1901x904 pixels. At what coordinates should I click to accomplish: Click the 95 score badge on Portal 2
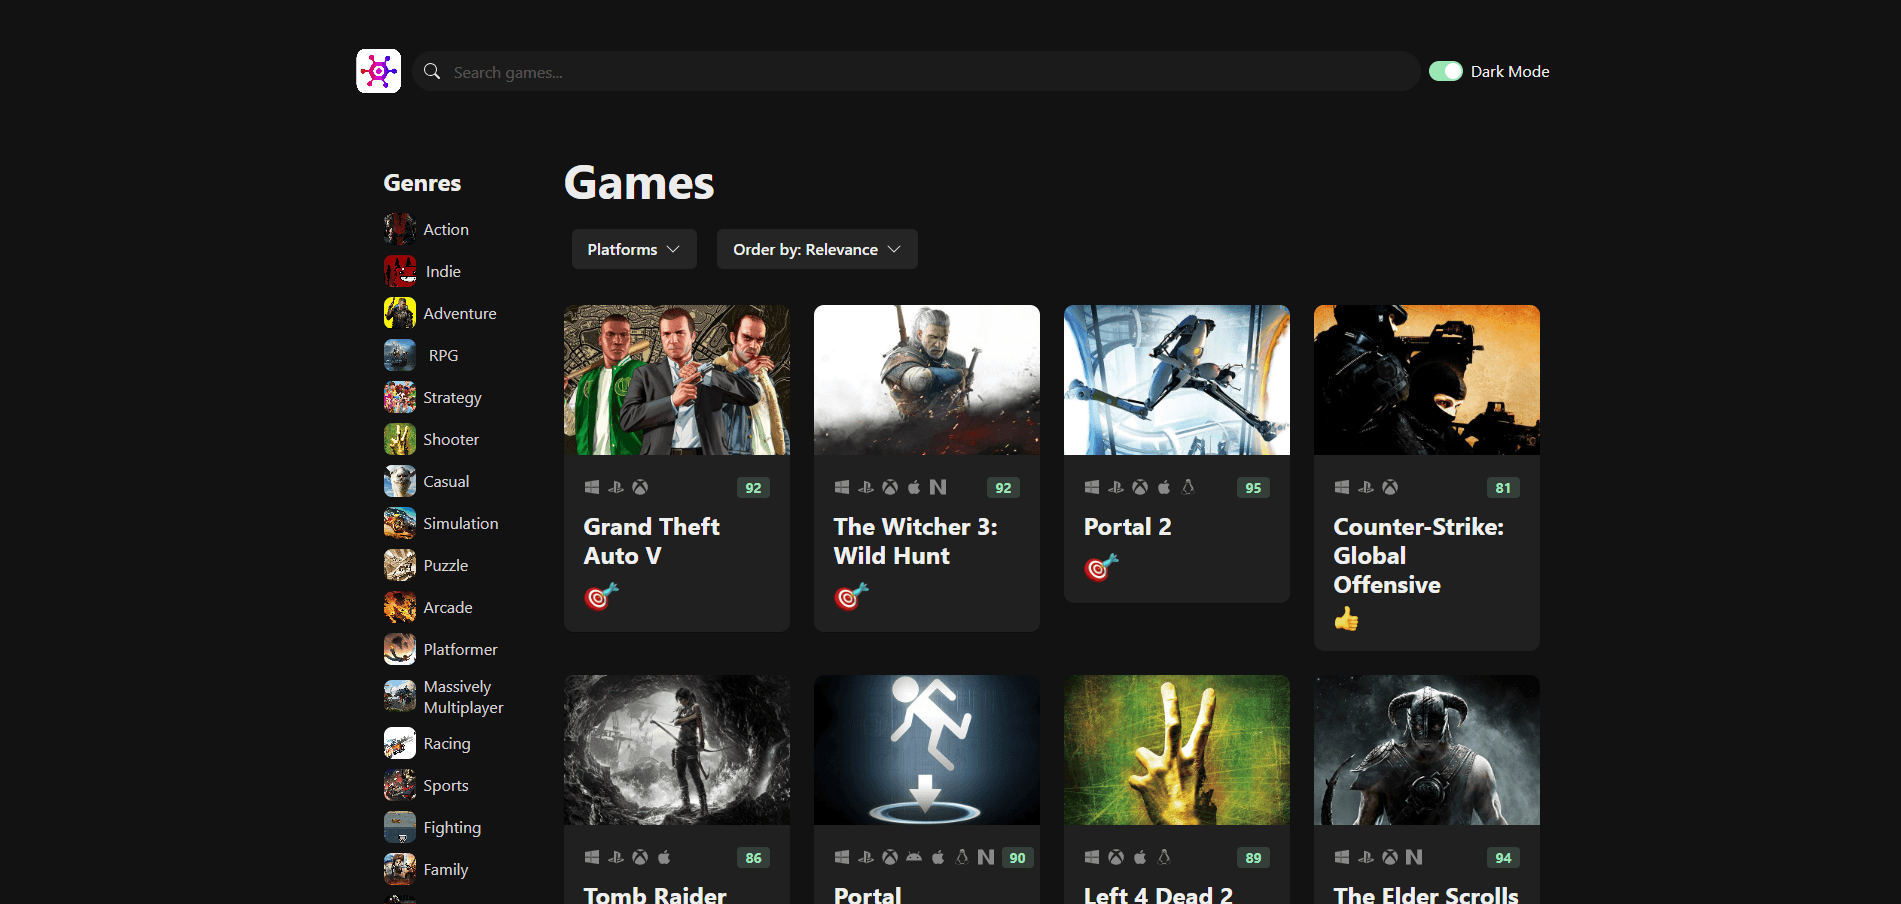tap(1253, 488)
